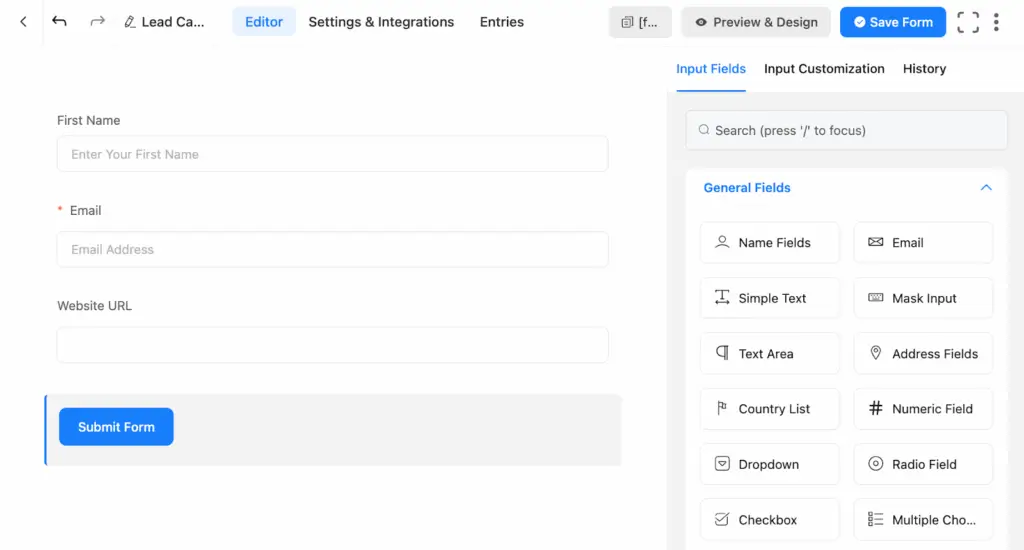The height and width of the screenshot is (550, 1024).
Task: Add a Checkbox field
Action: point(770,520)
